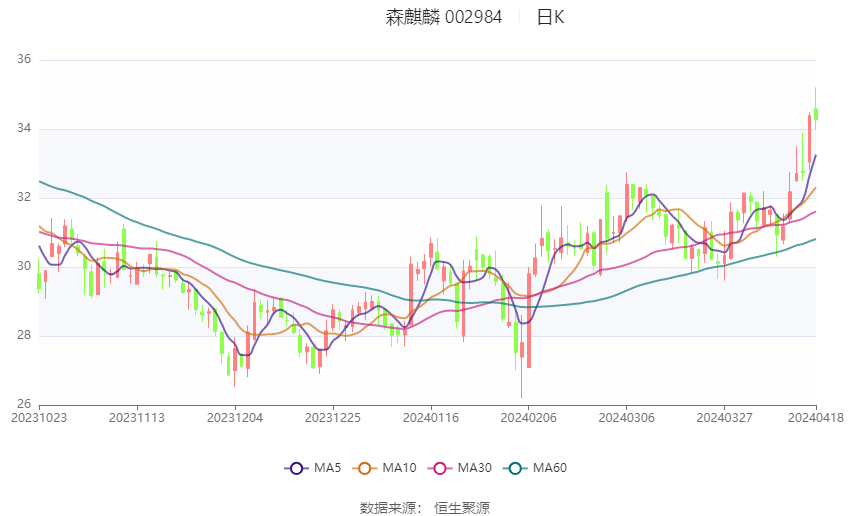This screenshot has height=516, width=850.
Task: Click the MA60 teal legend marker icon
Action: coord(515,467)
